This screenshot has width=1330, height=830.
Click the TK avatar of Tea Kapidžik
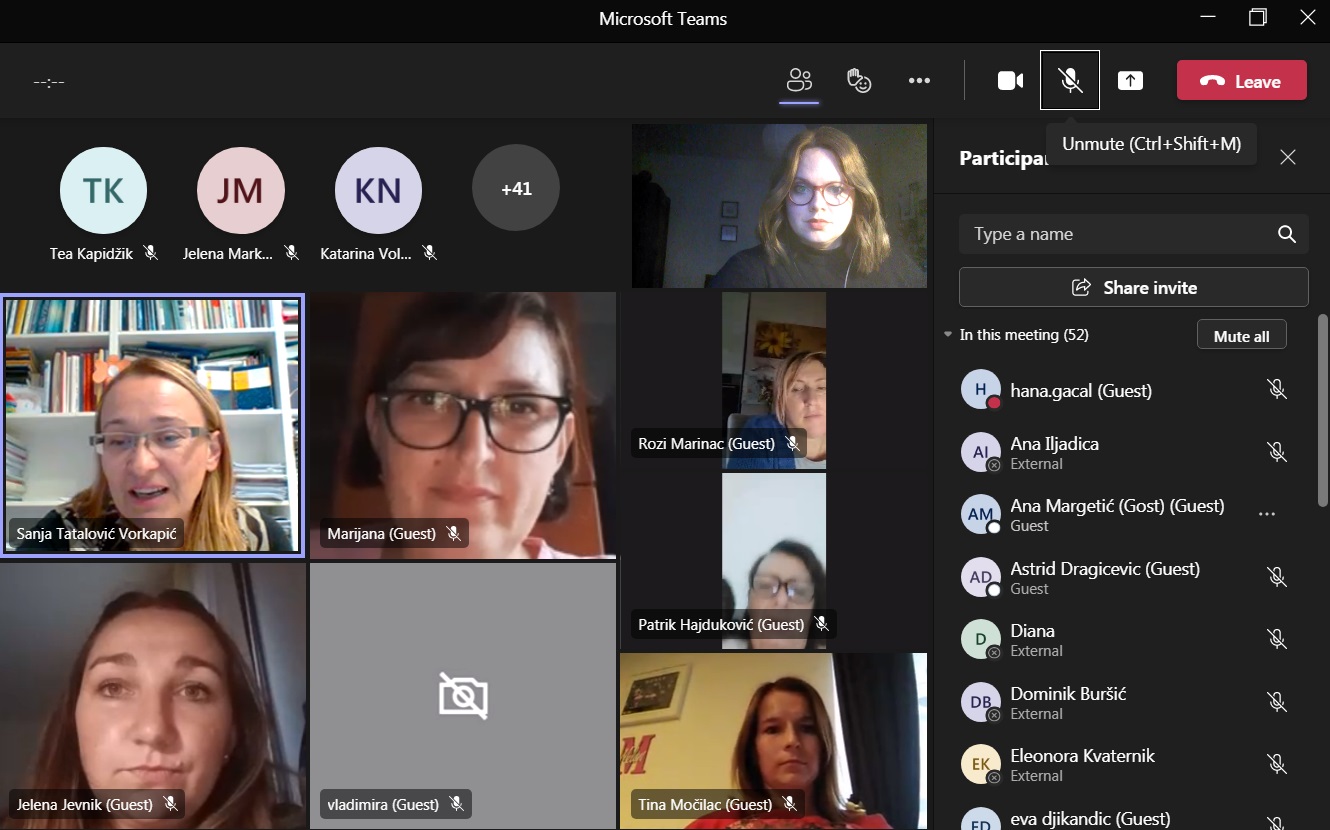pos(103,190)
